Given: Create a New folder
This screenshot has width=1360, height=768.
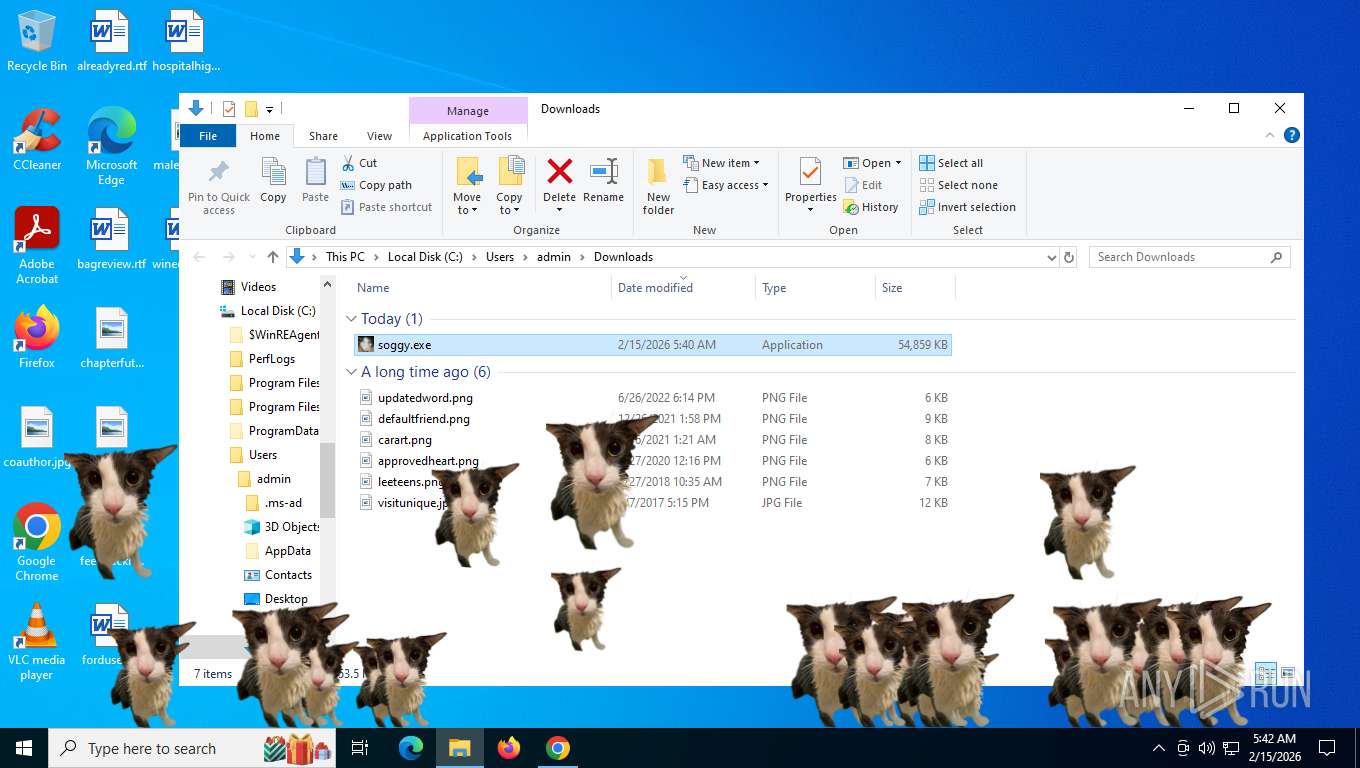Looking at the screenshot, I should (658, 186).
